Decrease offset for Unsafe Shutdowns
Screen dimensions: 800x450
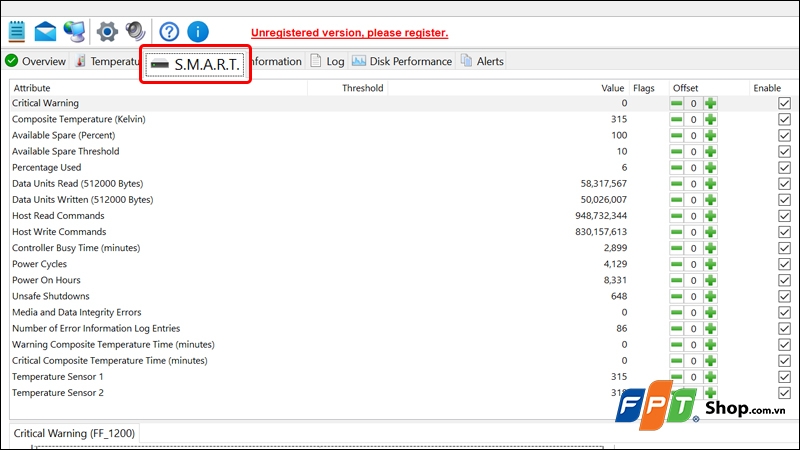click(677, 296)
